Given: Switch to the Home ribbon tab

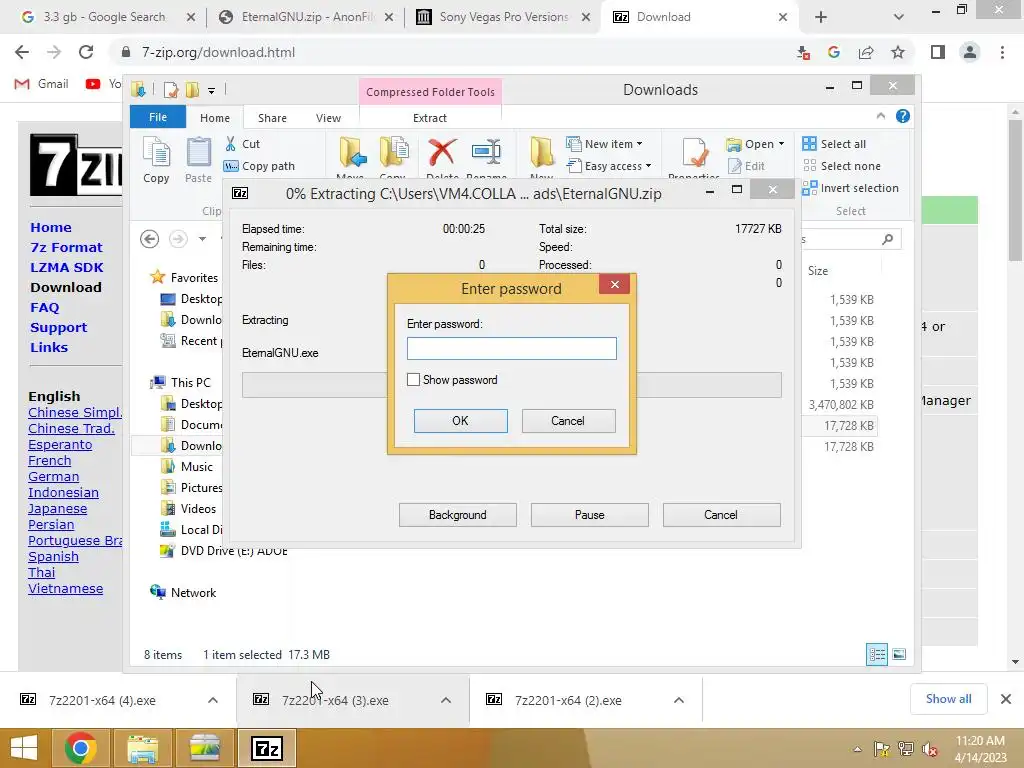Looking at the screenshot, I should pyautogui.click(x=215, y=118).
